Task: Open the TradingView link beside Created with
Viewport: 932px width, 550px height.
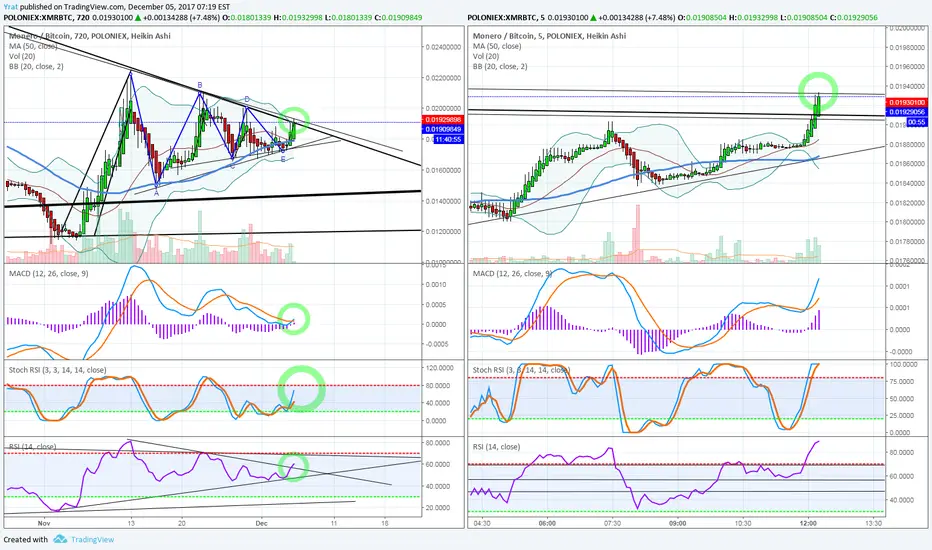Action: pos(92,539)
